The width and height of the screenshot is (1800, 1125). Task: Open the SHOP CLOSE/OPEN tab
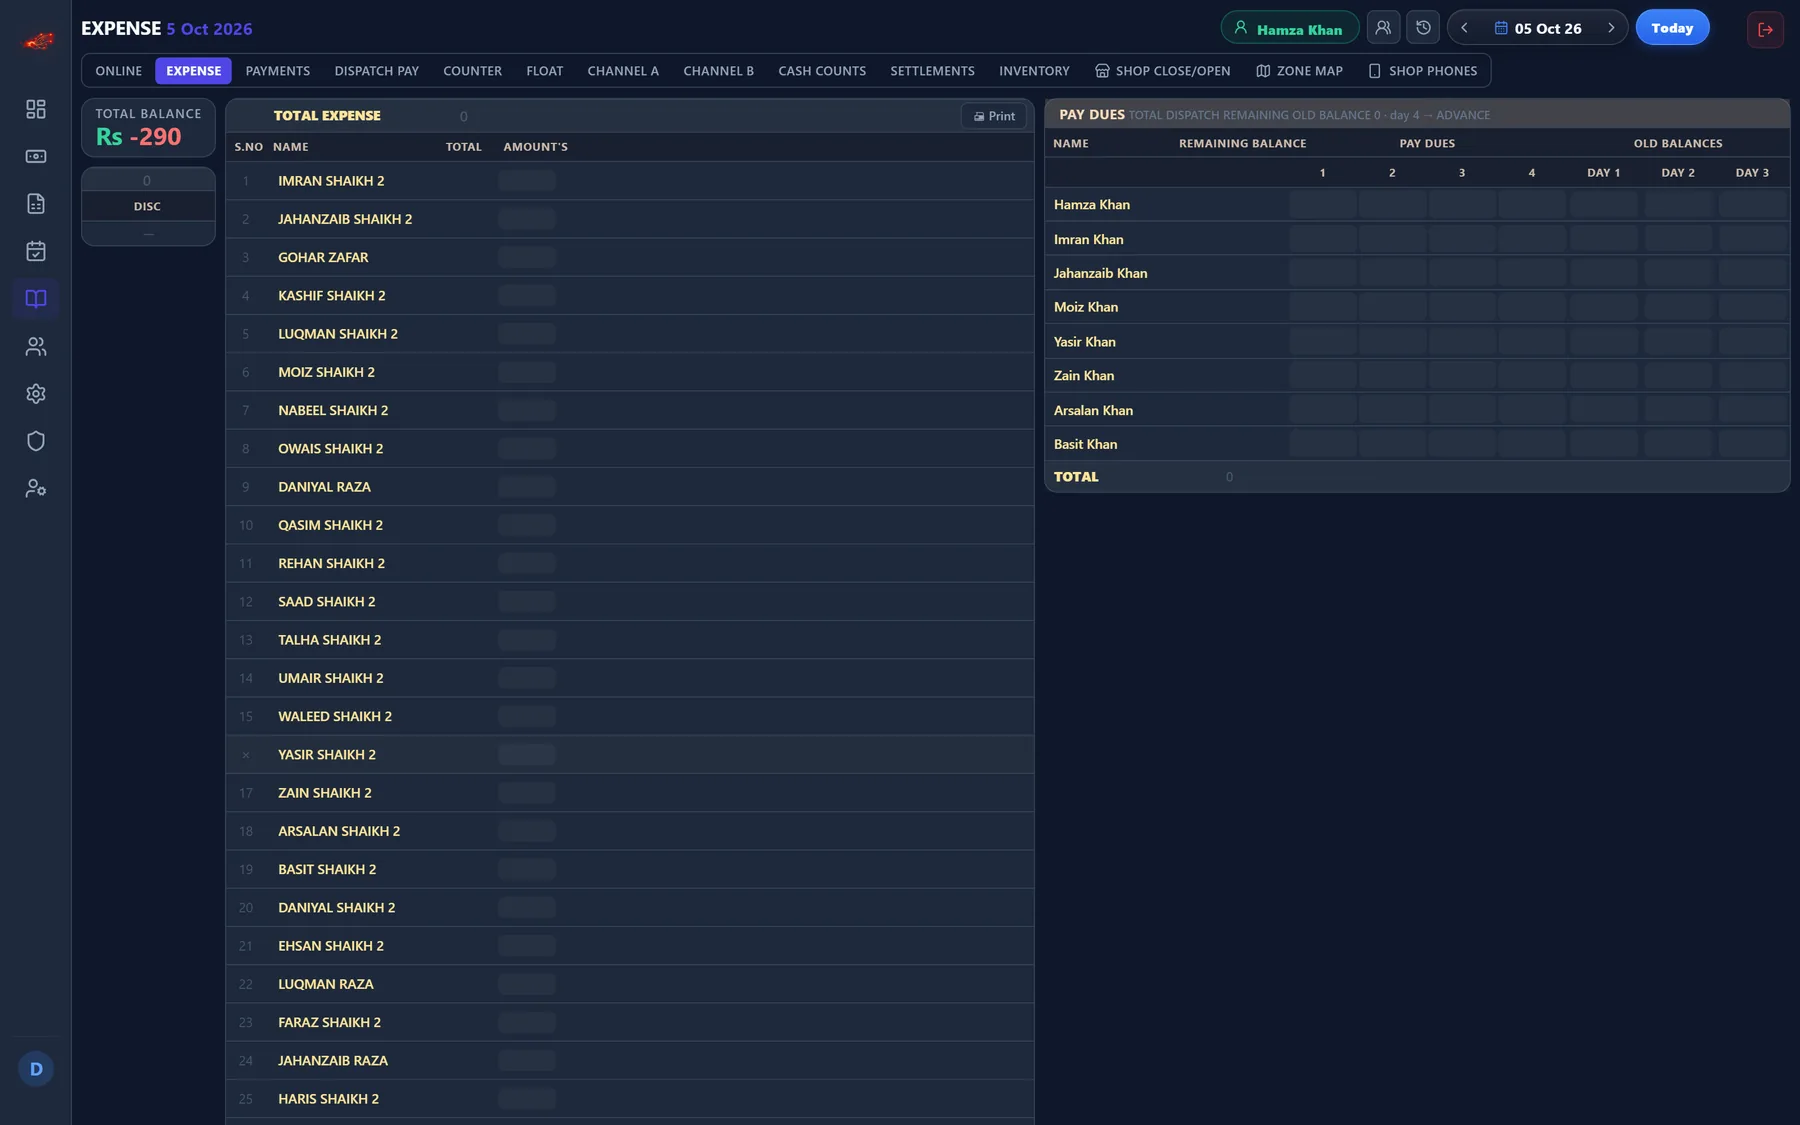click(1163, 71)
